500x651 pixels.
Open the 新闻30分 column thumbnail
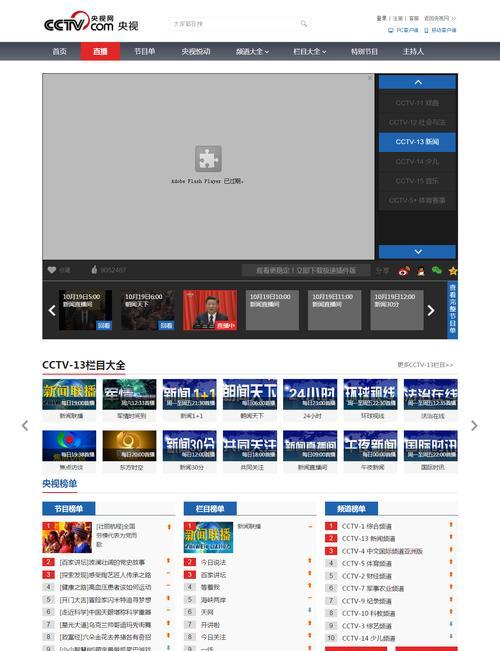tap(189, 445)
